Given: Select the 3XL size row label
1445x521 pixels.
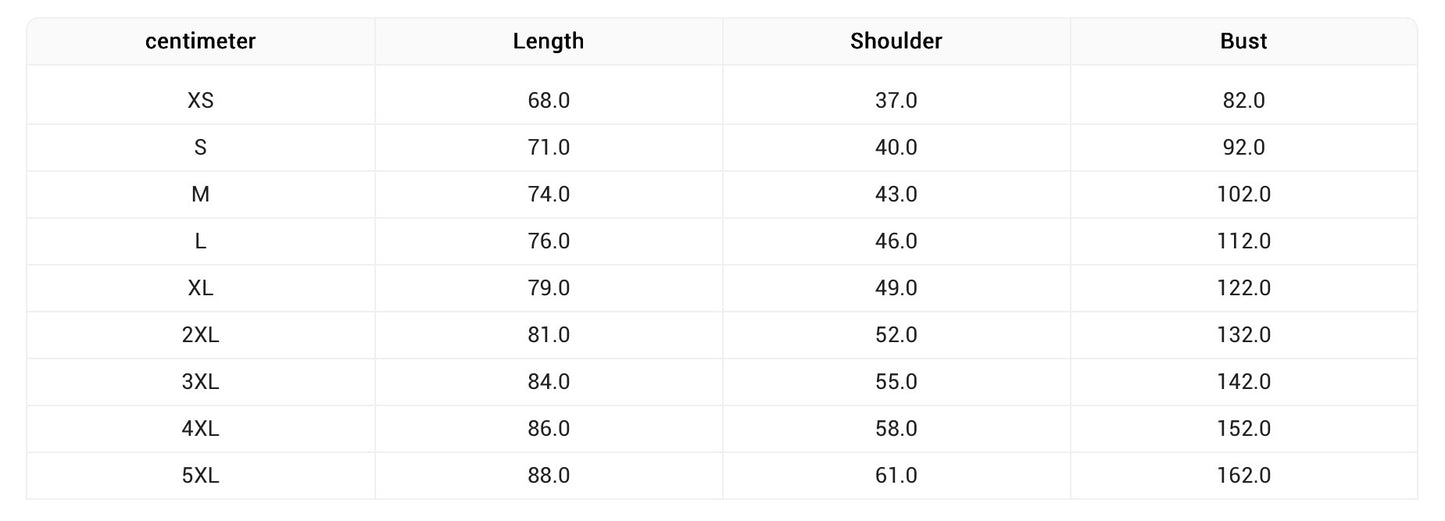Looking at the screenshot, I should (200, 382).
